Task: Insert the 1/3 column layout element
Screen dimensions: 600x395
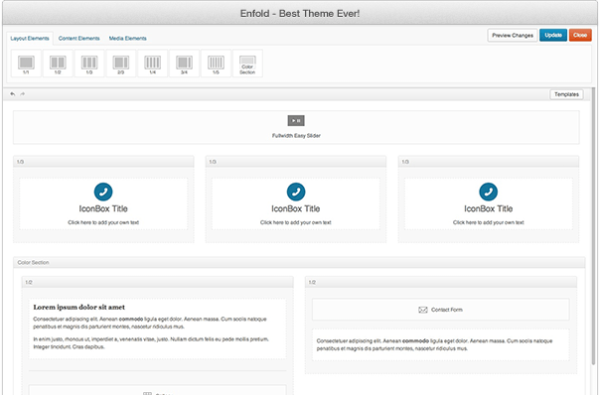Action: coord(89,64)
